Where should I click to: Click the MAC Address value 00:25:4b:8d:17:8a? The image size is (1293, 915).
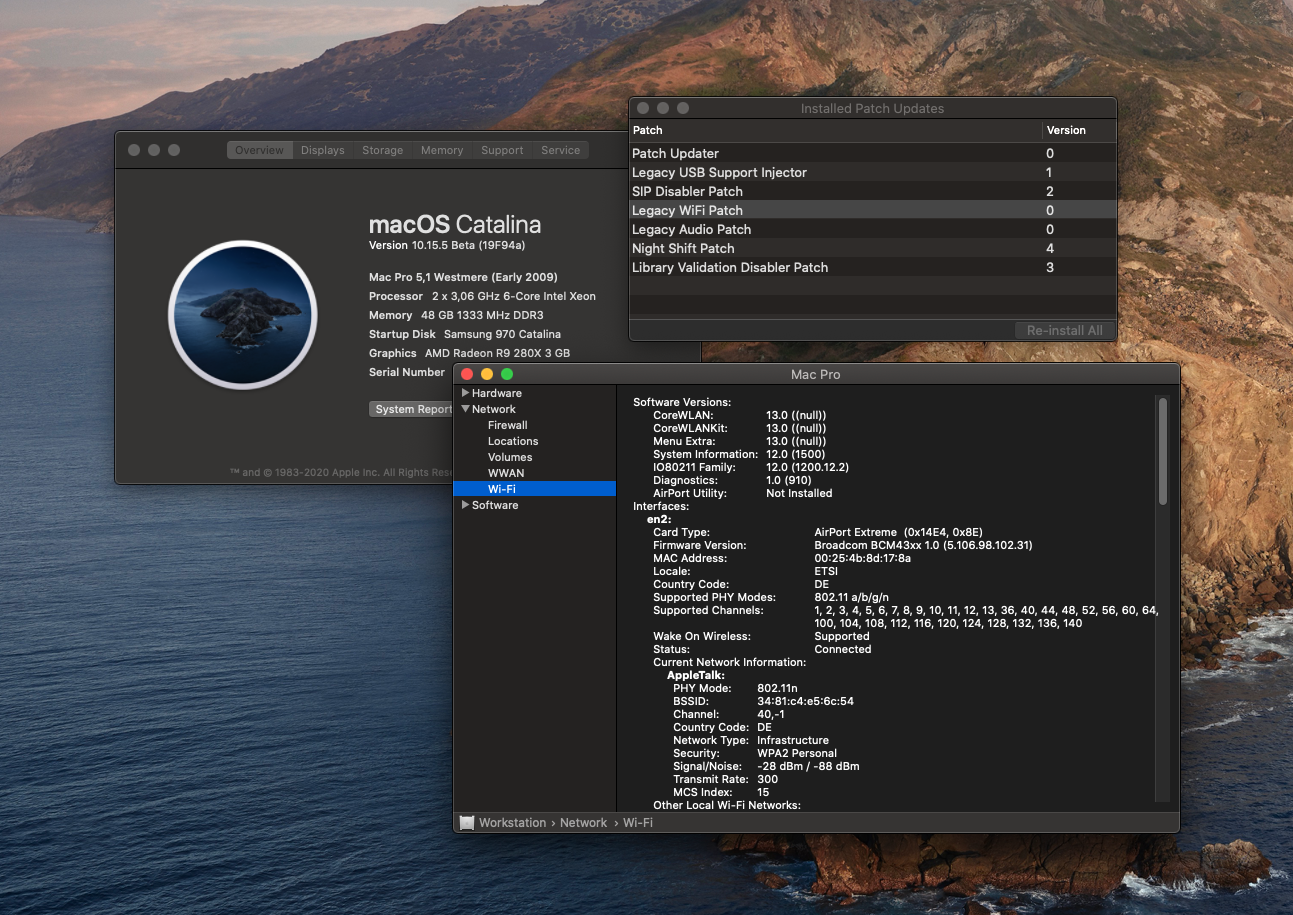[862, 558]
